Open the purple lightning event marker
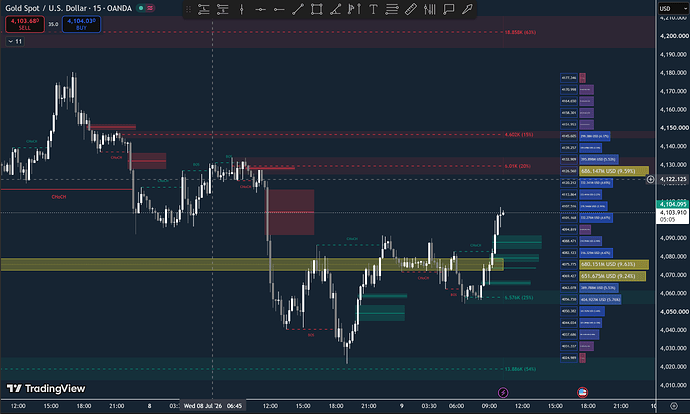The height and width of the screenshot is (414, 690). pos(503,392)
